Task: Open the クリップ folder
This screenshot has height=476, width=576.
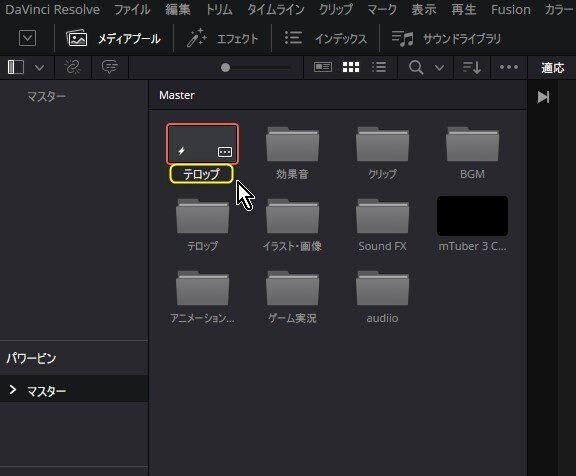Action: [382, 144]
